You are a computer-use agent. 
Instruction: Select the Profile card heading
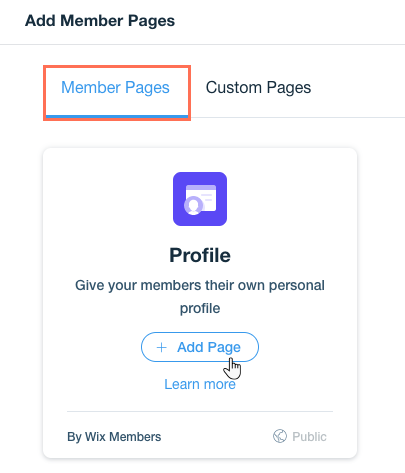tap(200, 255)
